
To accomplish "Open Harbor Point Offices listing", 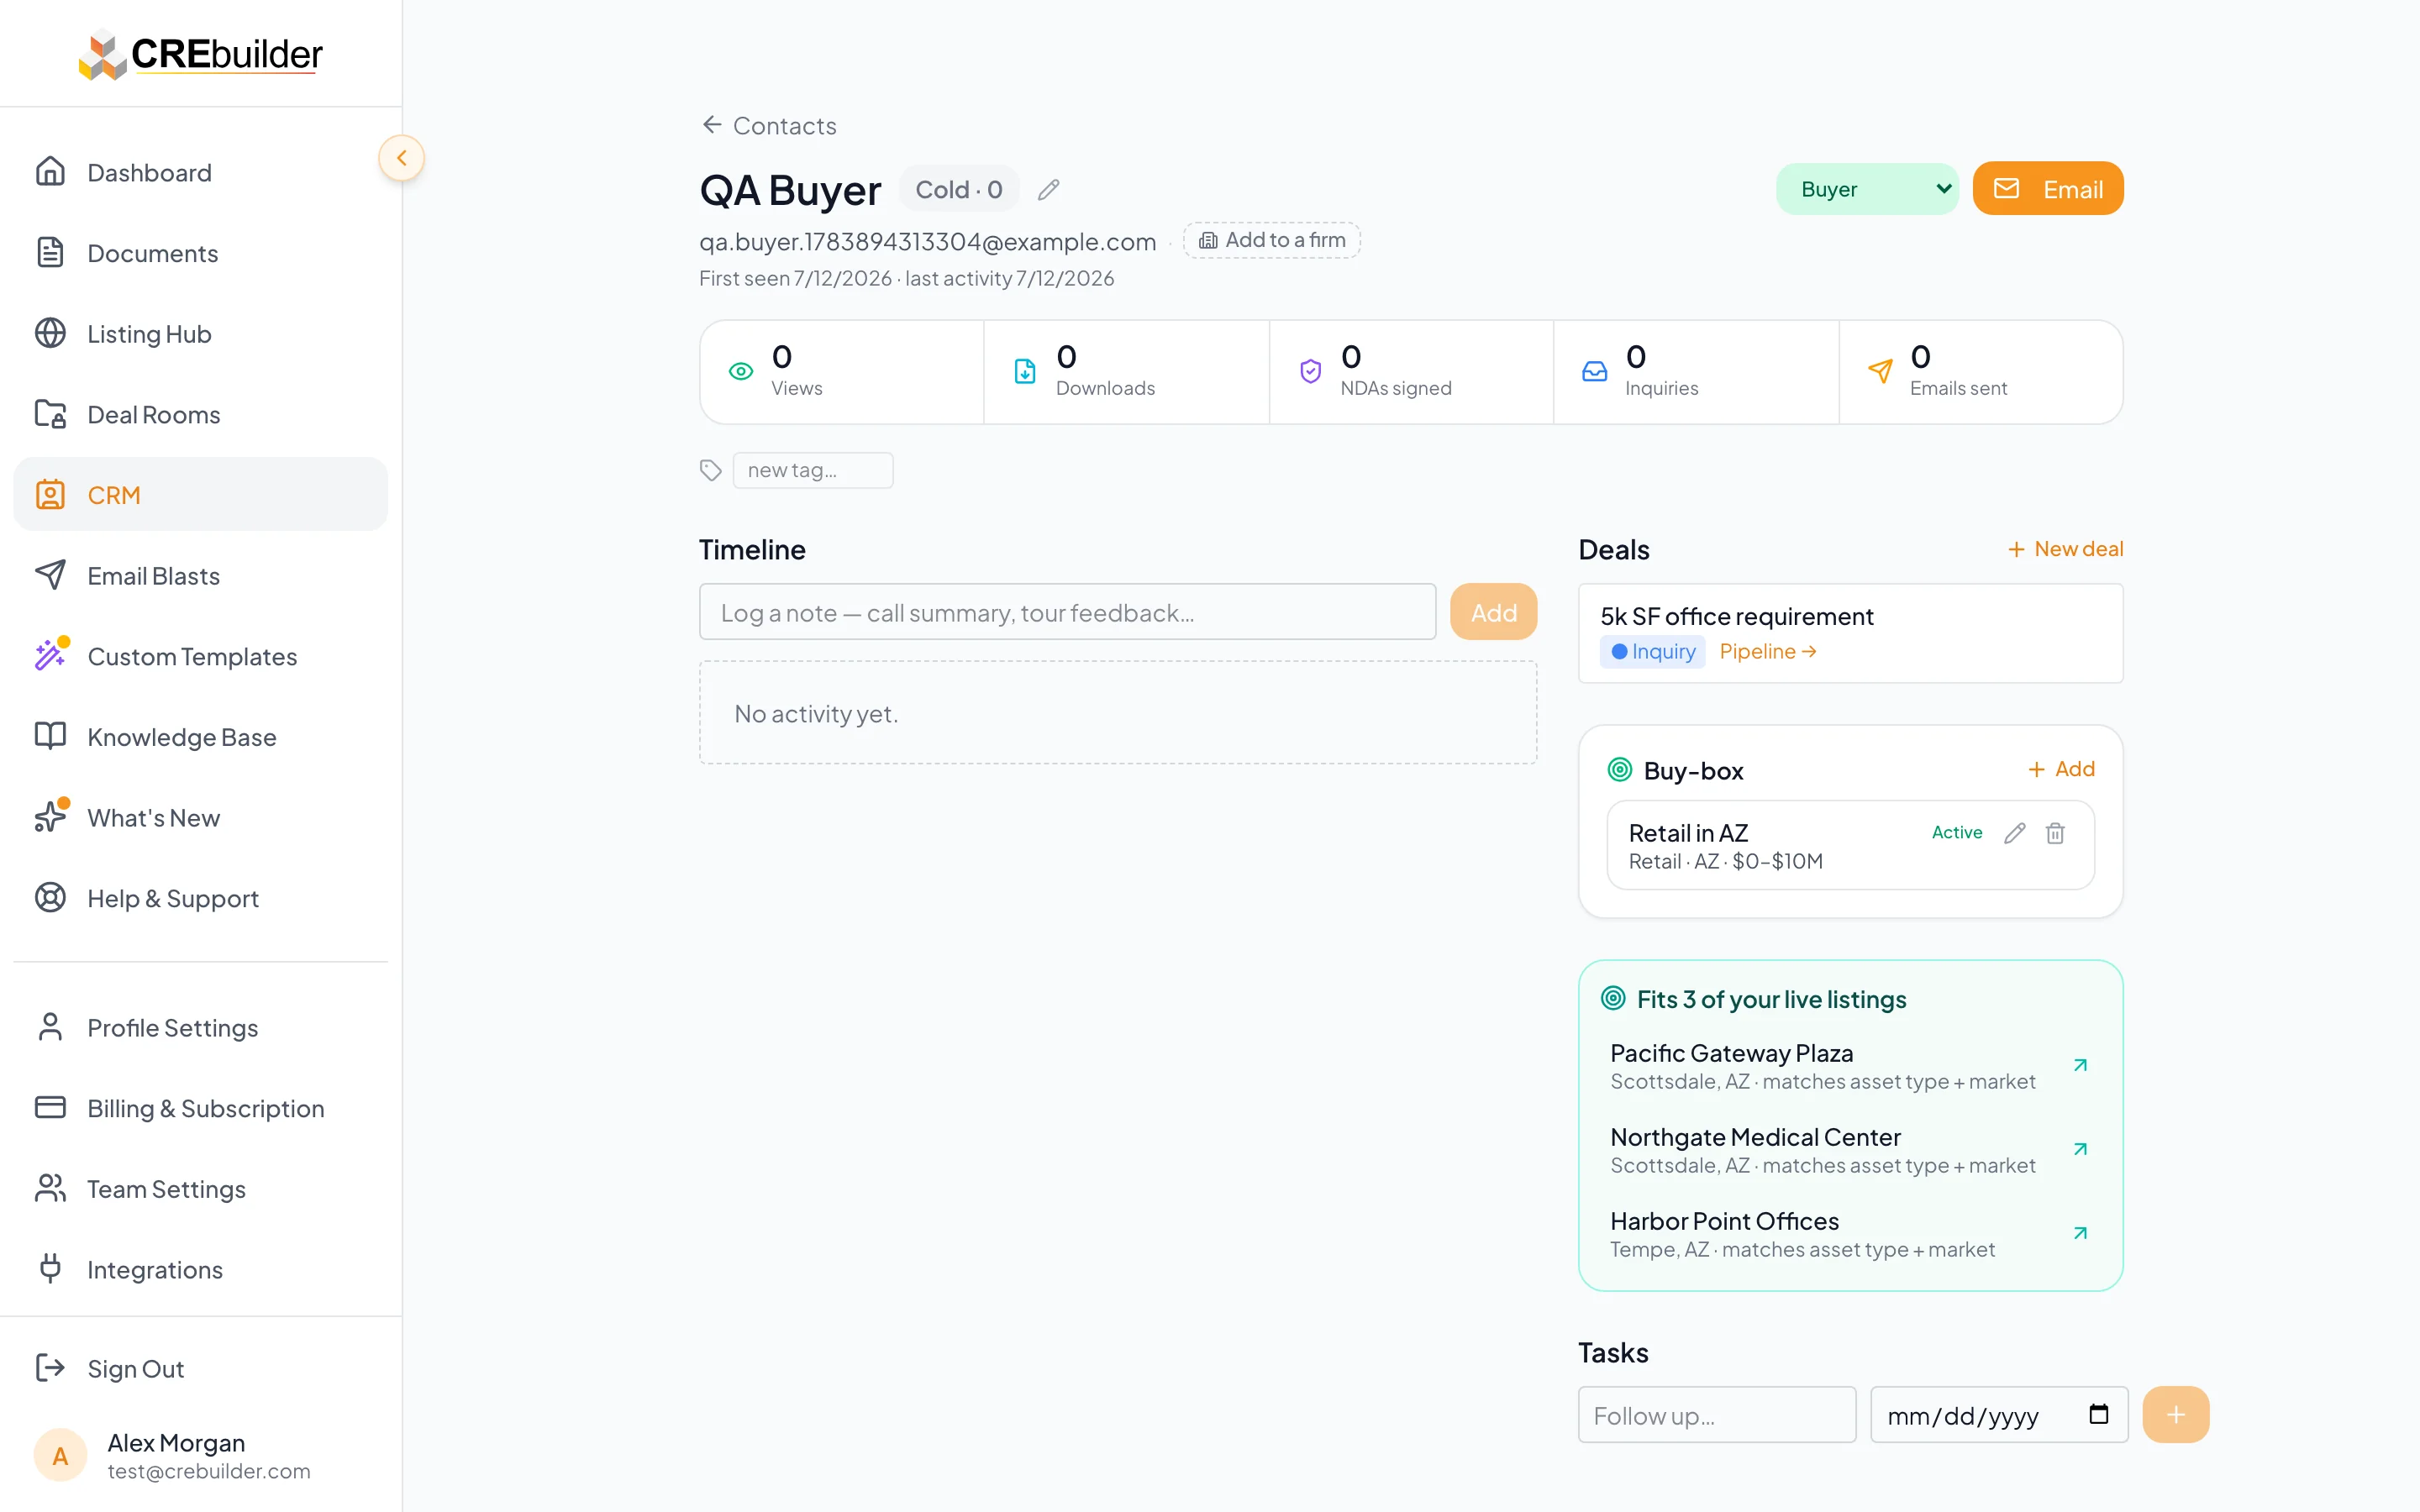I will click(1850, 1234).
